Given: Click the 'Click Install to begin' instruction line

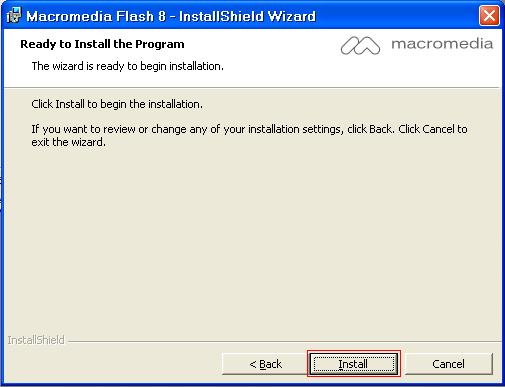Looking at the screenshot, I should [117, 104].
